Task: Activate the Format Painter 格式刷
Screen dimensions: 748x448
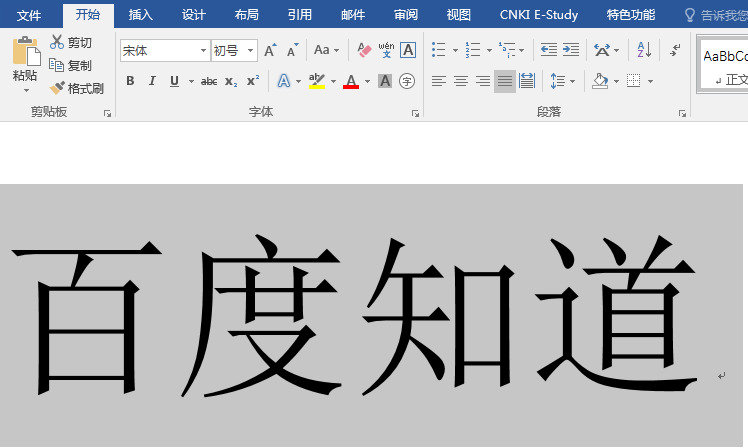Action: tap(76, 88)
